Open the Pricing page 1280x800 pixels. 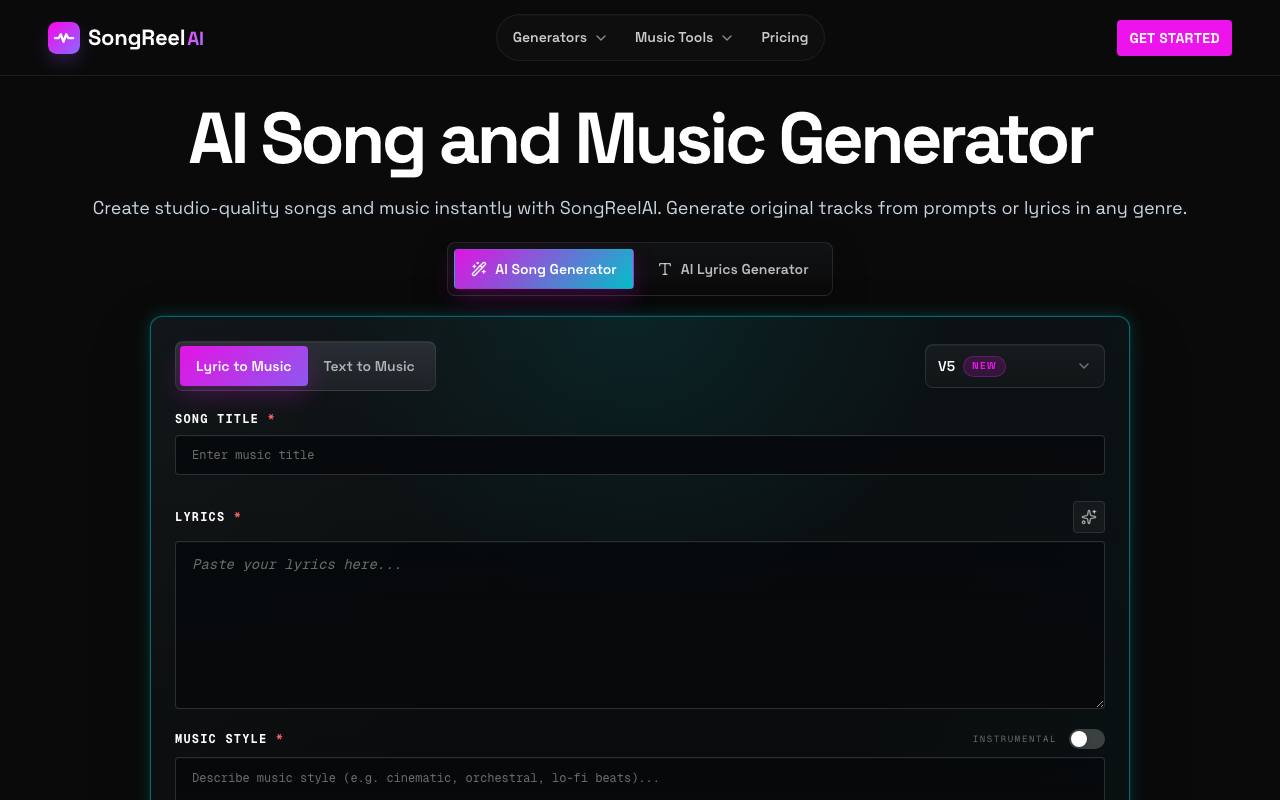pyautogui.click(x=784, y=38)
